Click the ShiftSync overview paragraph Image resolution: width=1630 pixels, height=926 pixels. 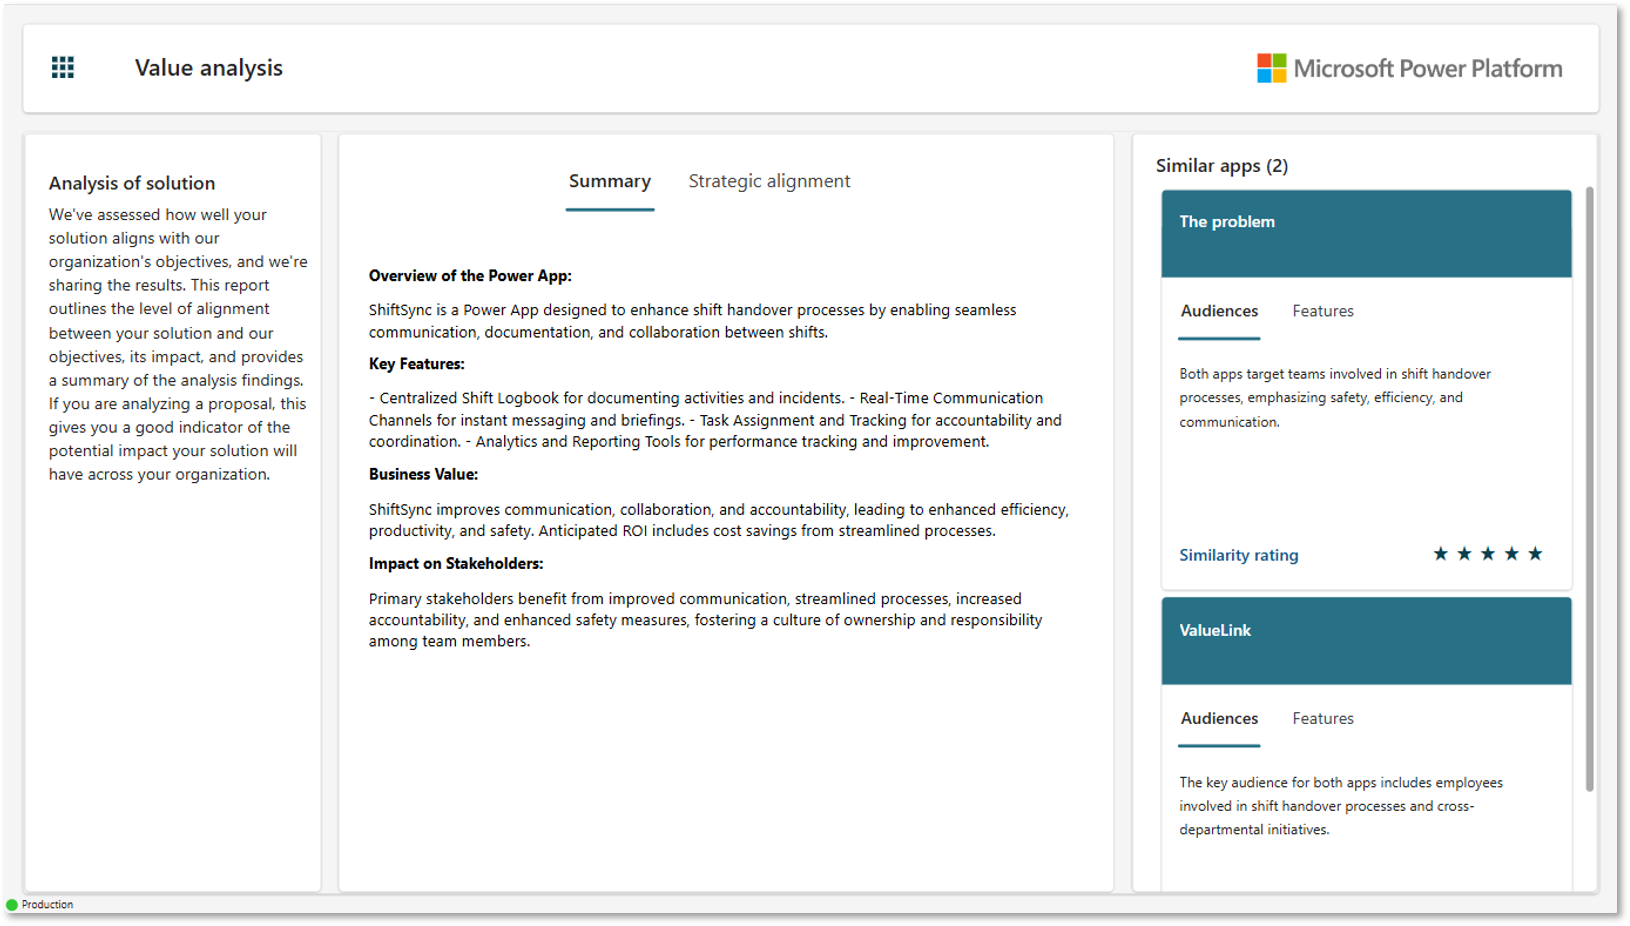tap(692, 321)
